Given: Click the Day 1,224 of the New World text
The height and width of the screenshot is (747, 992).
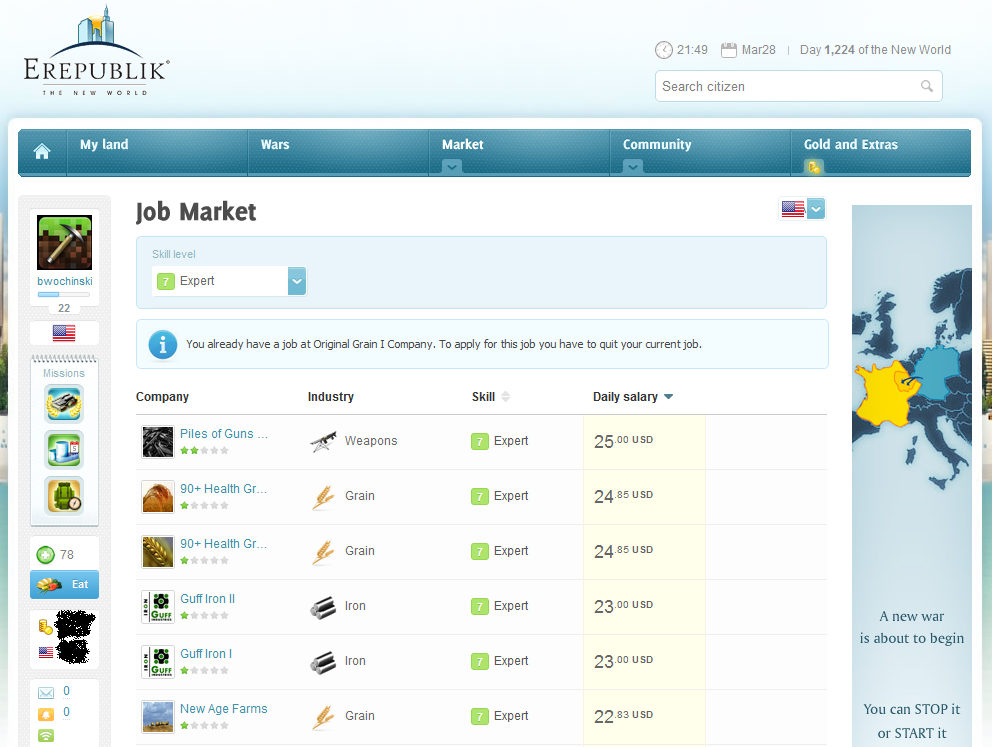Looking at the screenshot, I should click(x=876, y=50).
